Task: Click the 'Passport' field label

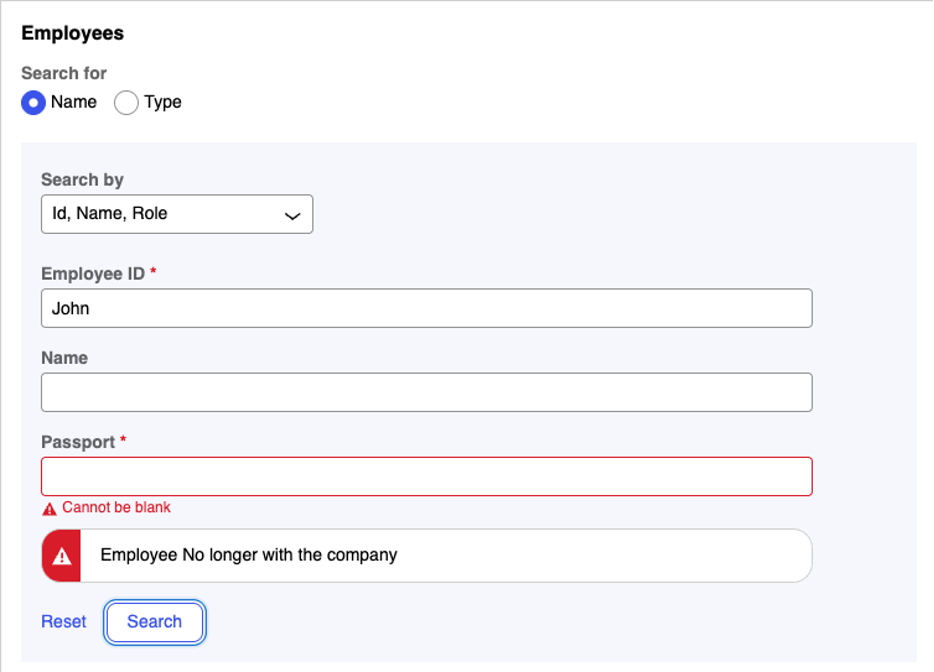Action: point(78,442)
